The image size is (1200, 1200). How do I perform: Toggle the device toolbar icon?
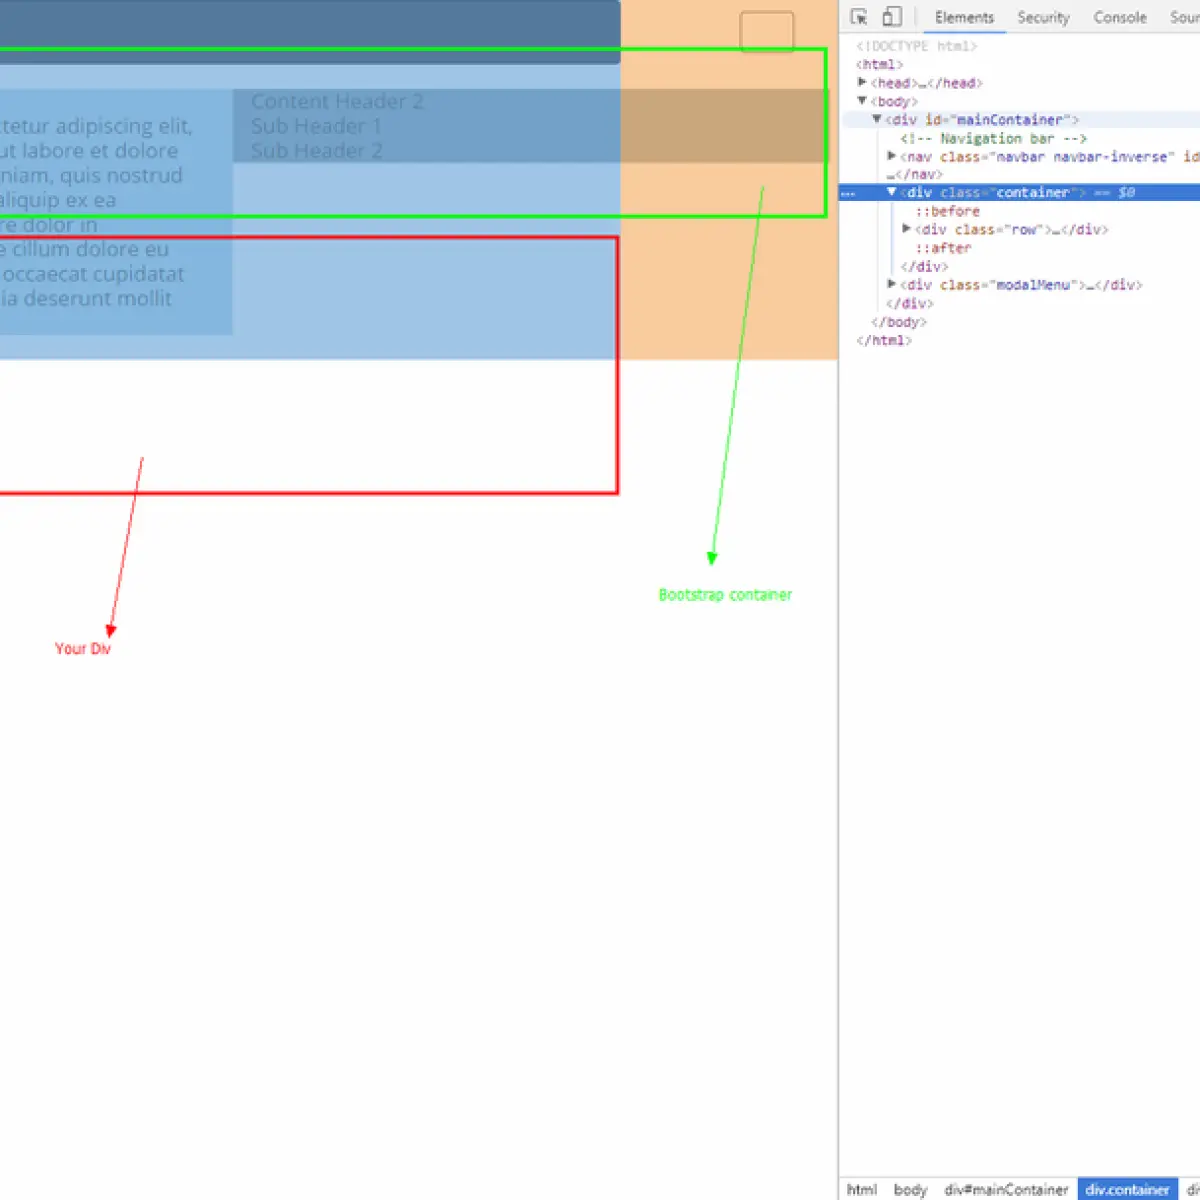click(x=892, y=17)
